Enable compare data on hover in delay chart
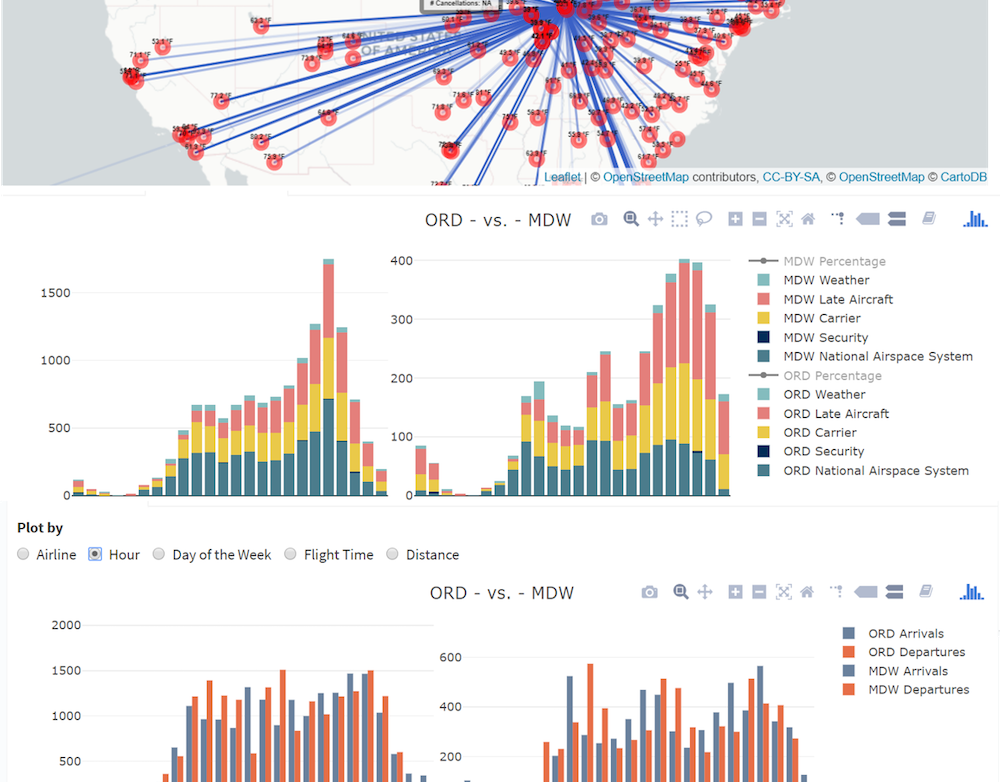1000x782 pixels. click(x=896, y=219)
